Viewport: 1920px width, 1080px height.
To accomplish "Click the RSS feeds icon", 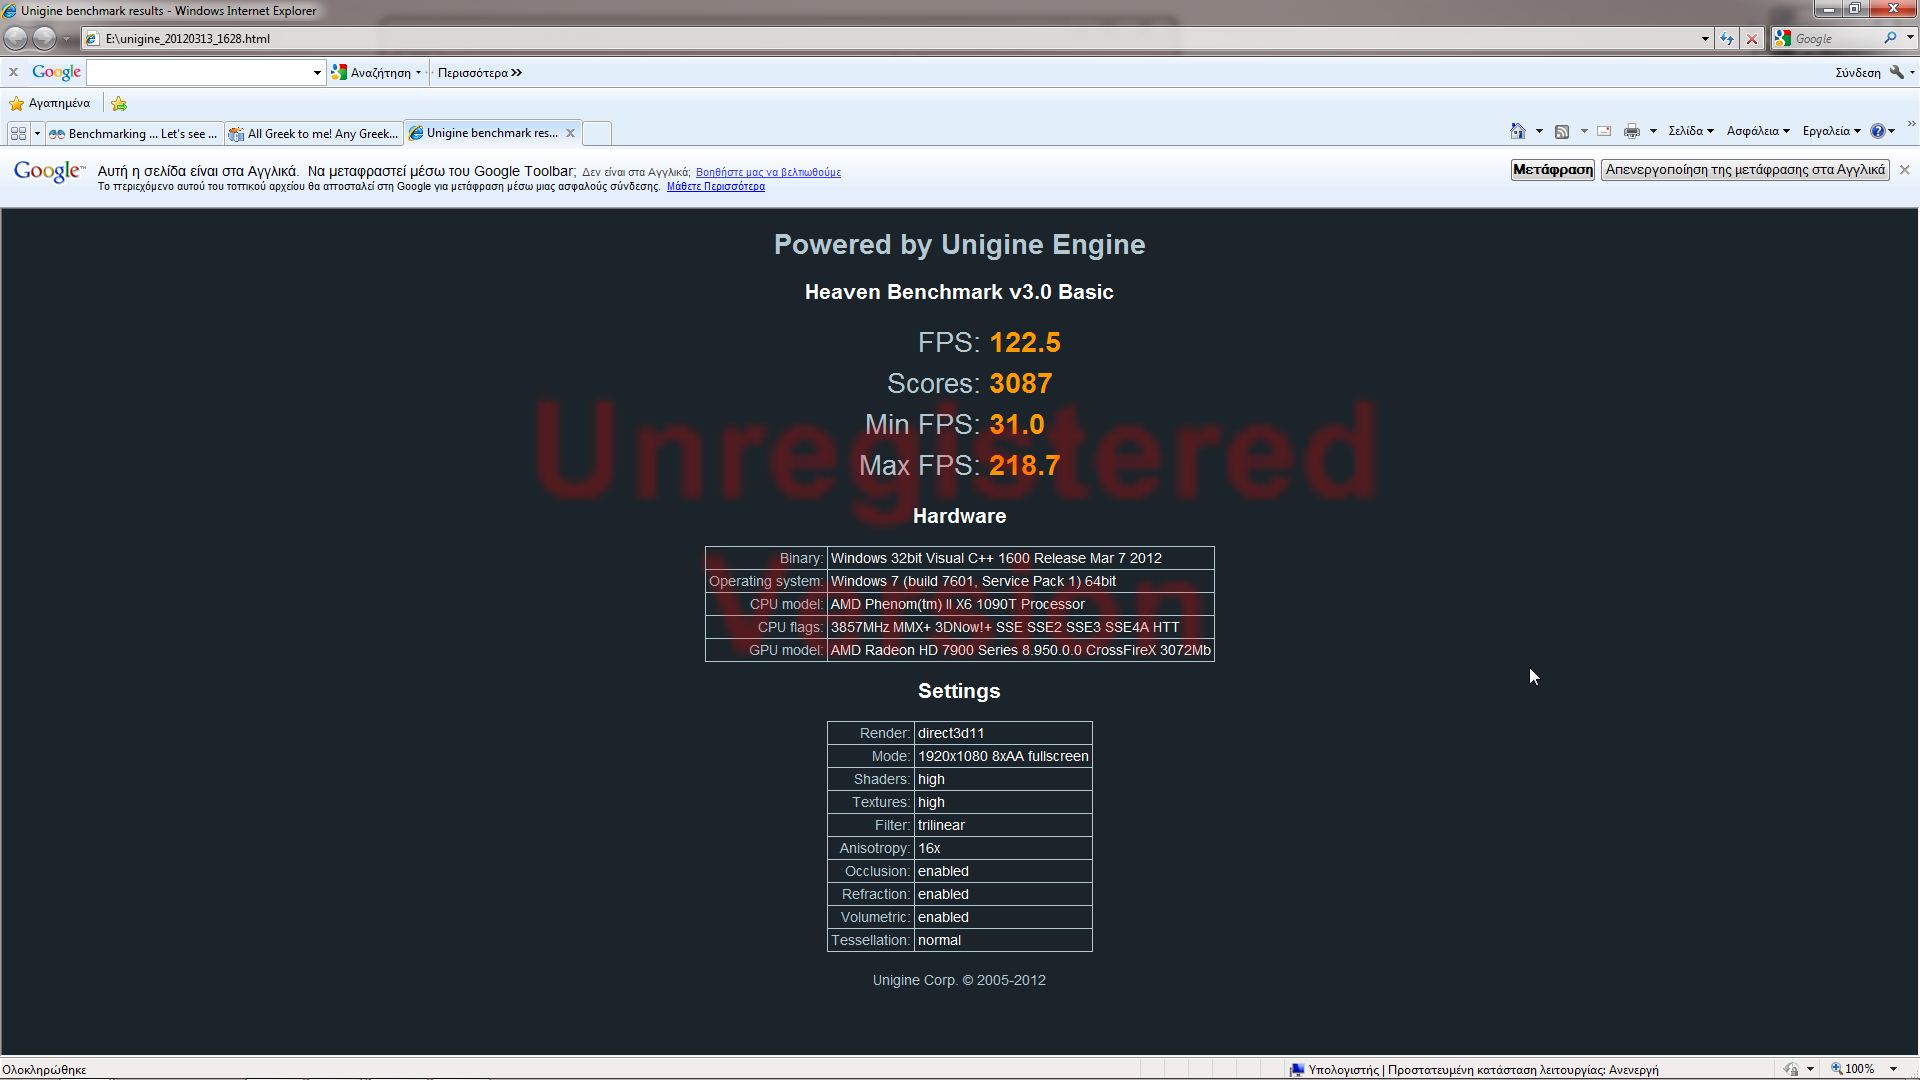I will [x=1562, y=131].
